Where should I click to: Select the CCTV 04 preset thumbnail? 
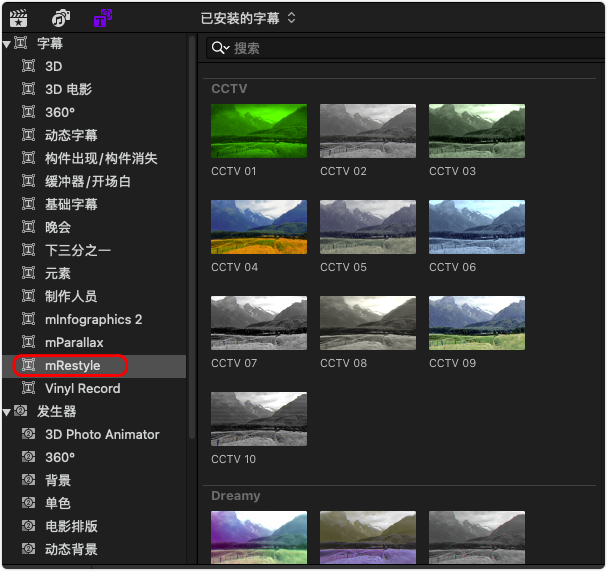[x=259, y=227]
